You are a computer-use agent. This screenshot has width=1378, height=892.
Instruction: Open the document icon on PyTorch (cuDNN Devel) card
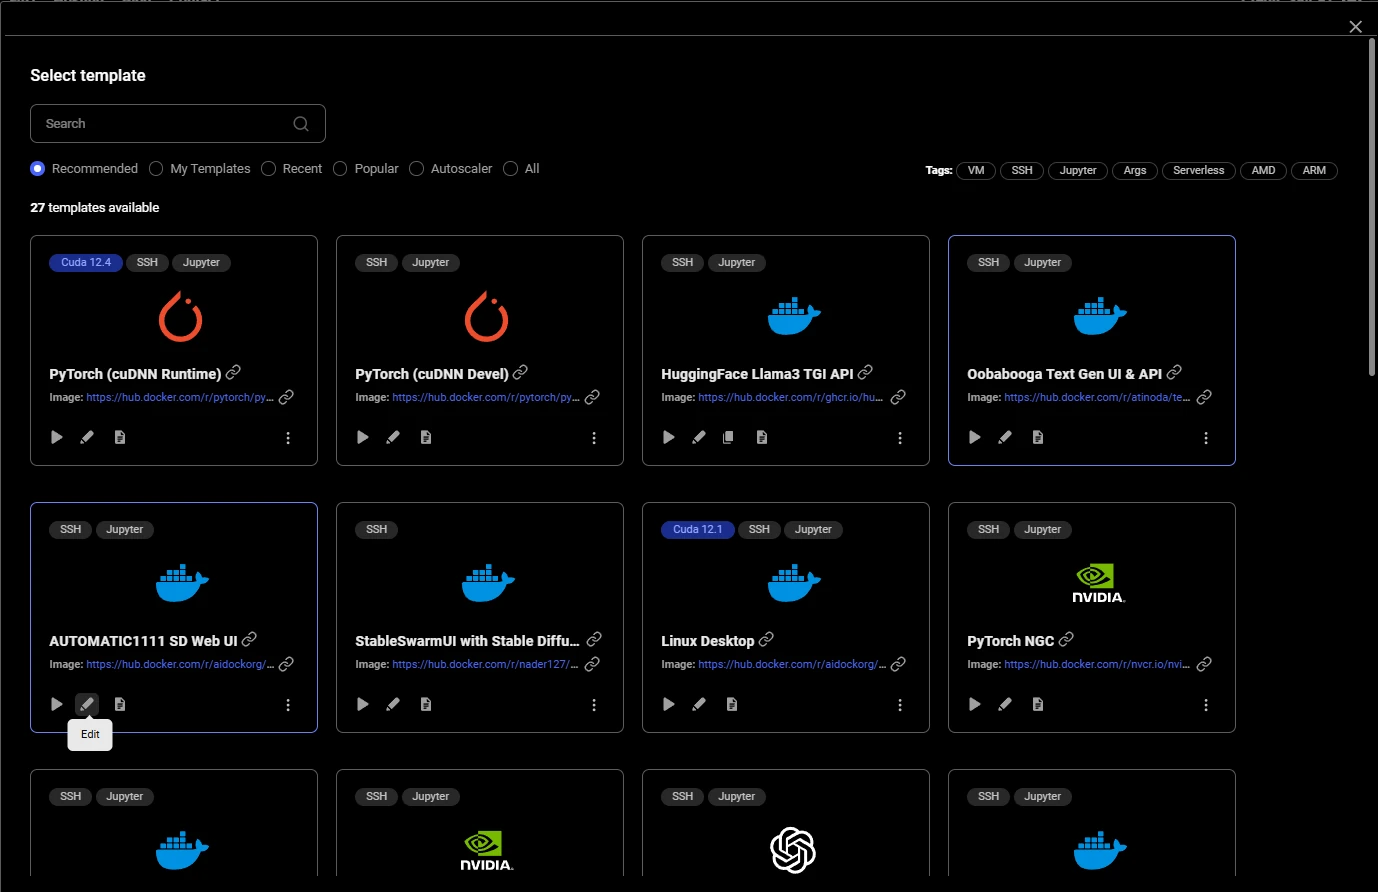coord(426,437)
